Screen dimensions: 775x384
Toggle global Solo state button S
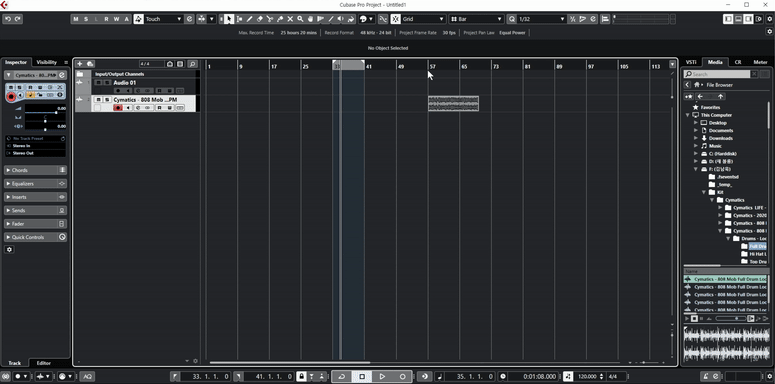pos(86,19)
